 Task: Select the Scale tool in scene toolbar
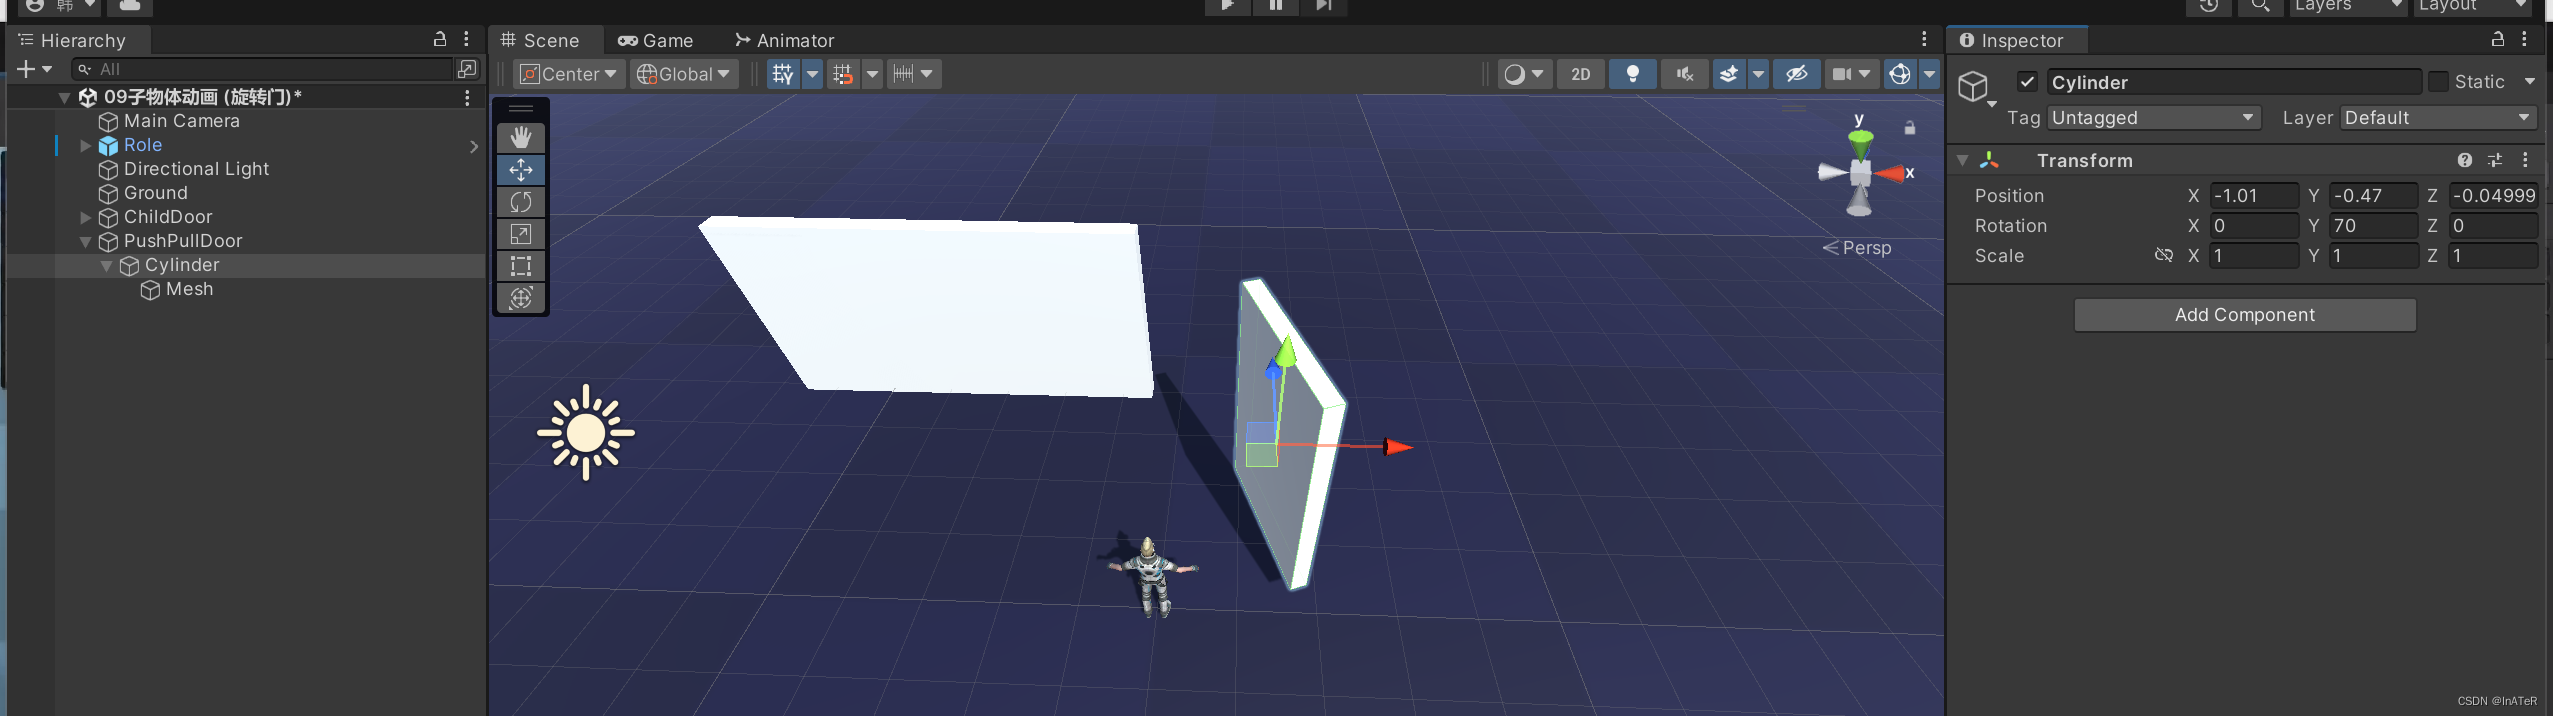pyautogui.click(x=521, y=234)
